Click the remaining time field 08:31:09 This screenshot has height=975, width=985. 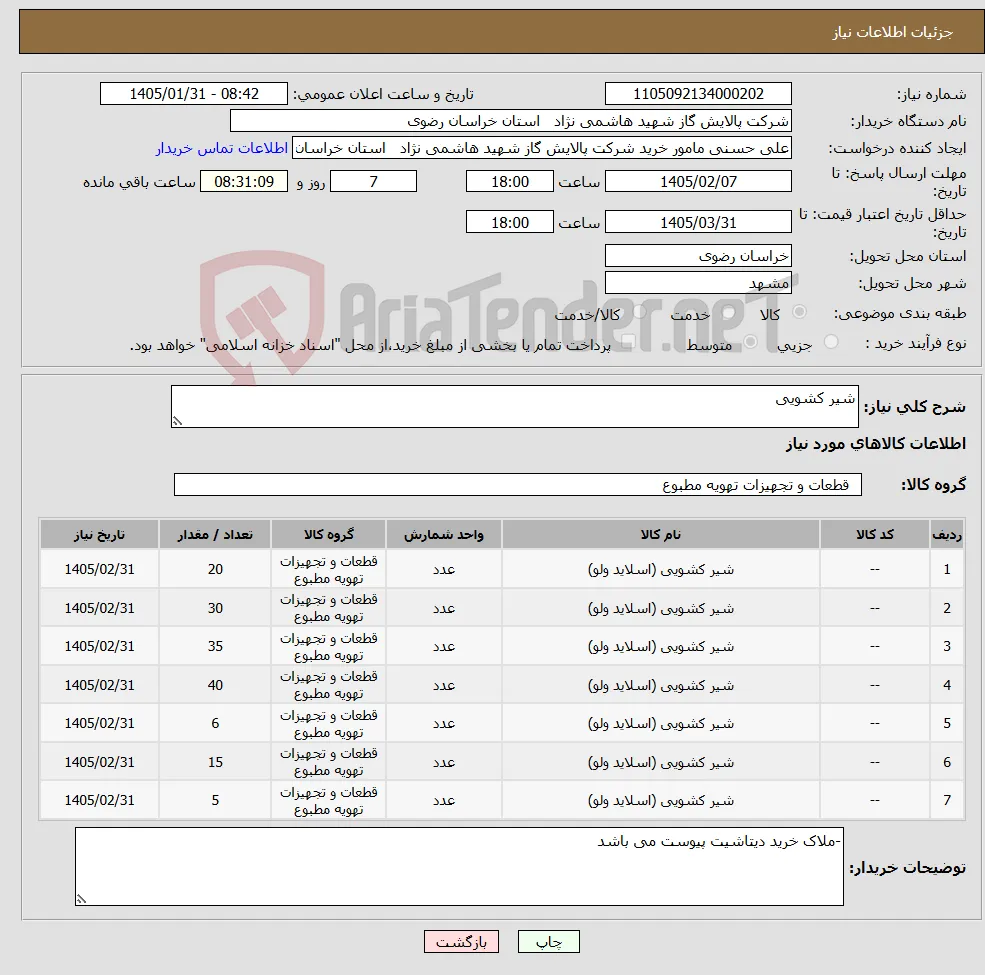244,182
